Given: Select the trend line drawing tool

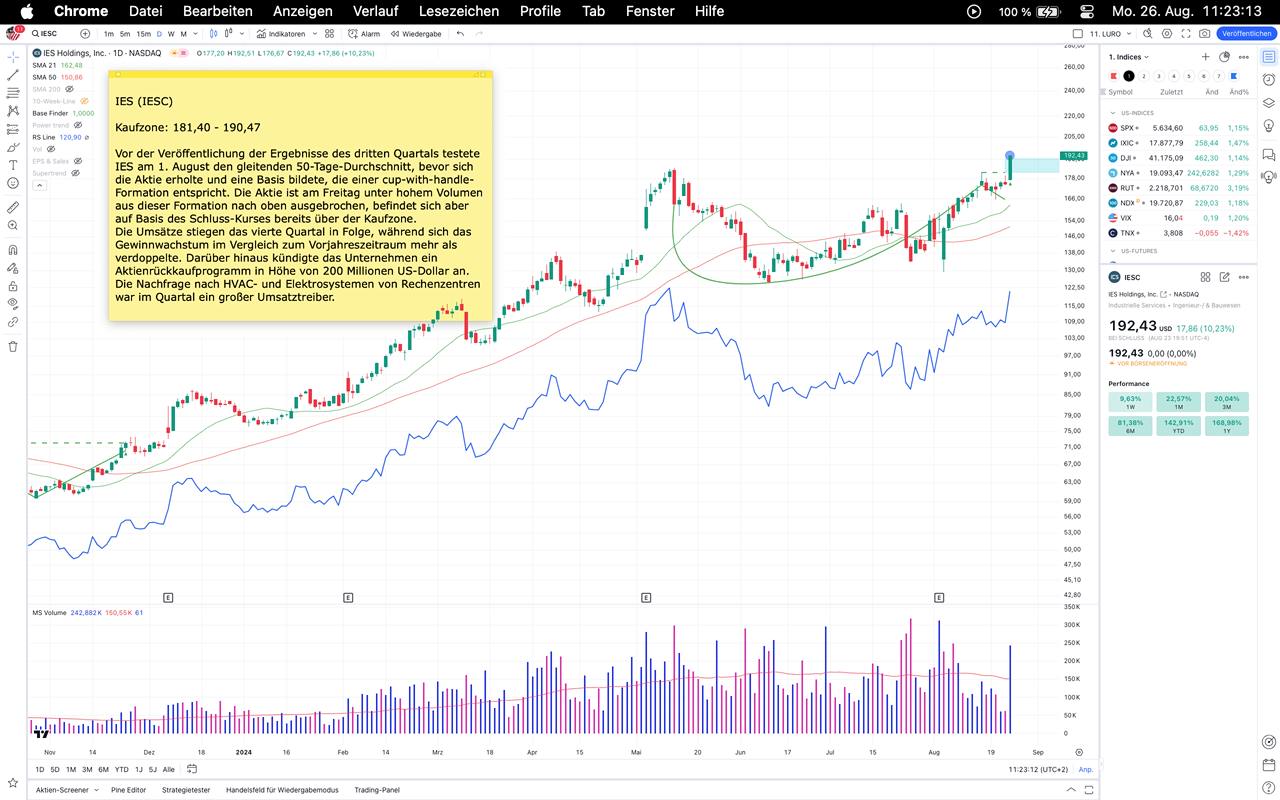Looking at the screenshot, I should tap(13, 75).
